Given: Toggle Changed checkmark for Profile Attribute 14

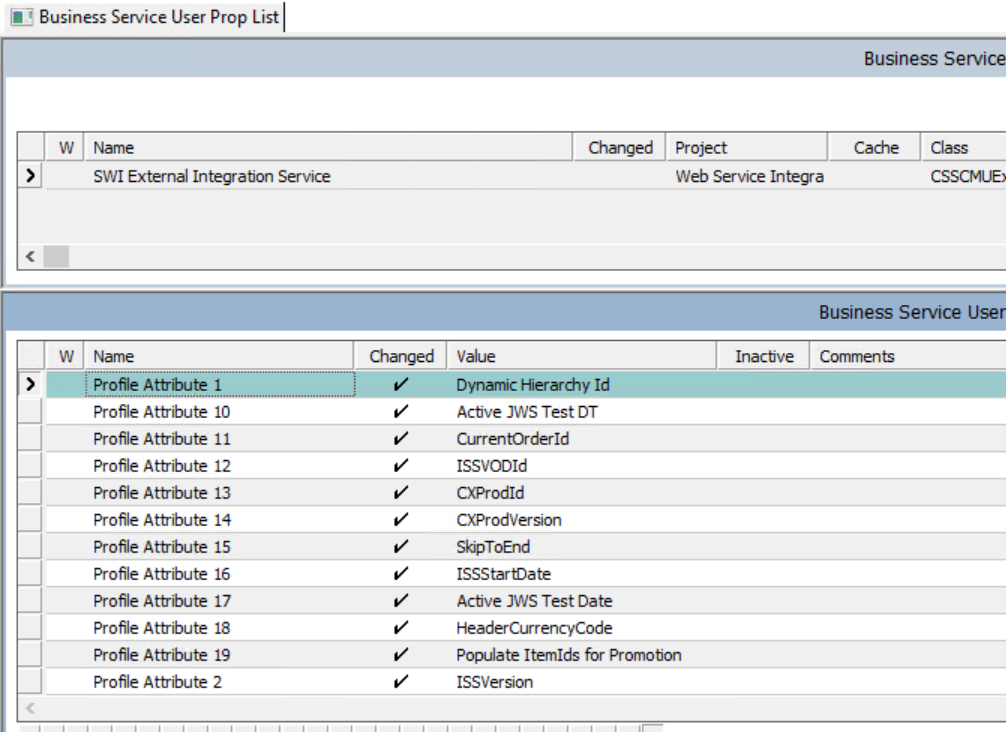Looking at the screenshot, I should point(400,520).
